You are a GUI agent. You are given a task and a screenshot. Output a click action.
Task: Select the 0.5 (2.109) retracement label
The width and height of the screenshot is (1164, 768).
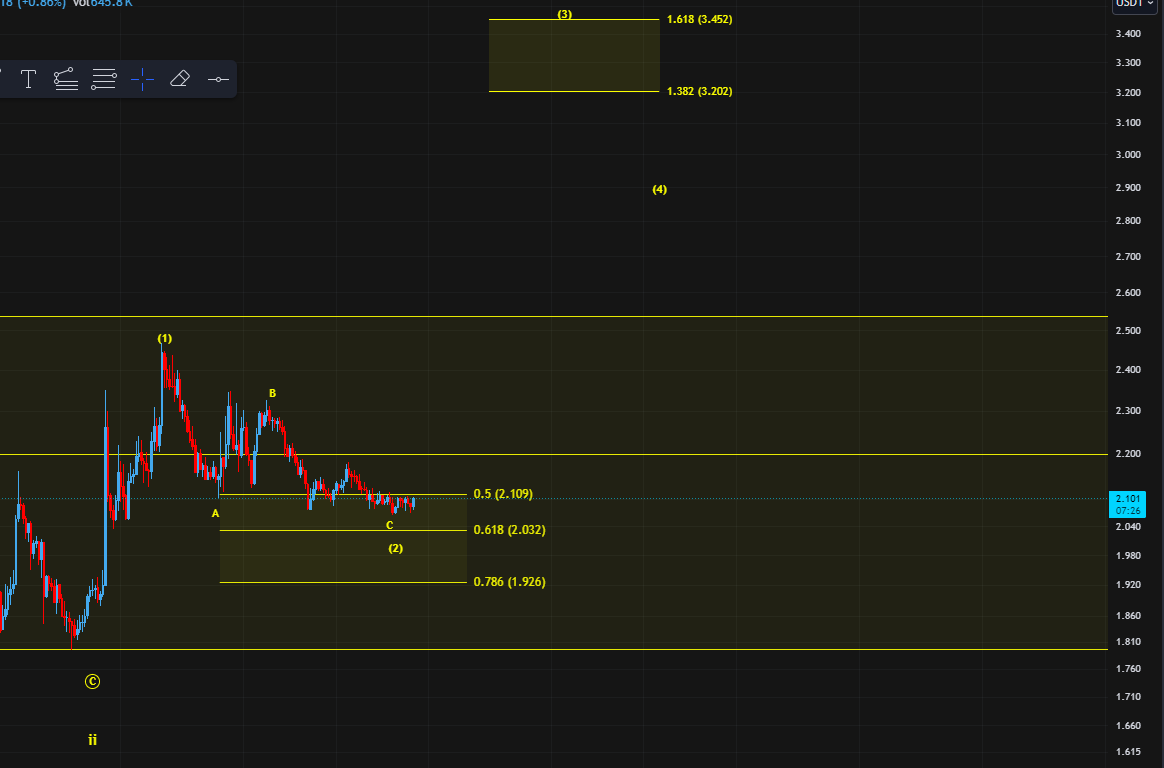pos(503,494)
